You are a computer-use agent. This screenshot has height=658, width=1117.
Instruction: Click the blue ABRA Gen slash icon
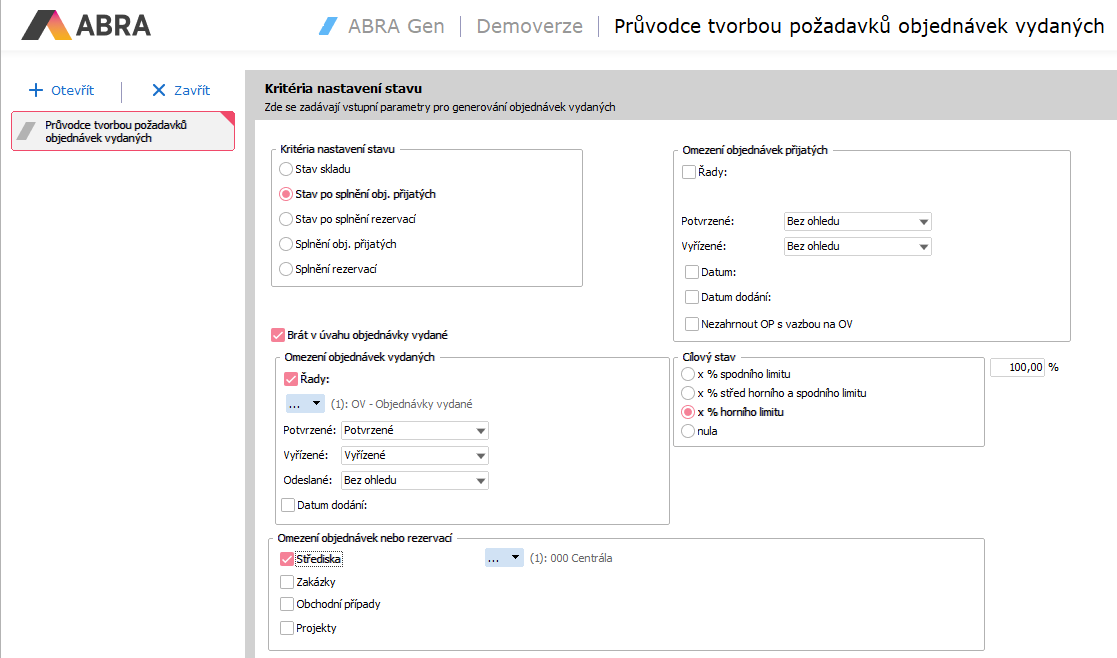[x=329, y=26]
